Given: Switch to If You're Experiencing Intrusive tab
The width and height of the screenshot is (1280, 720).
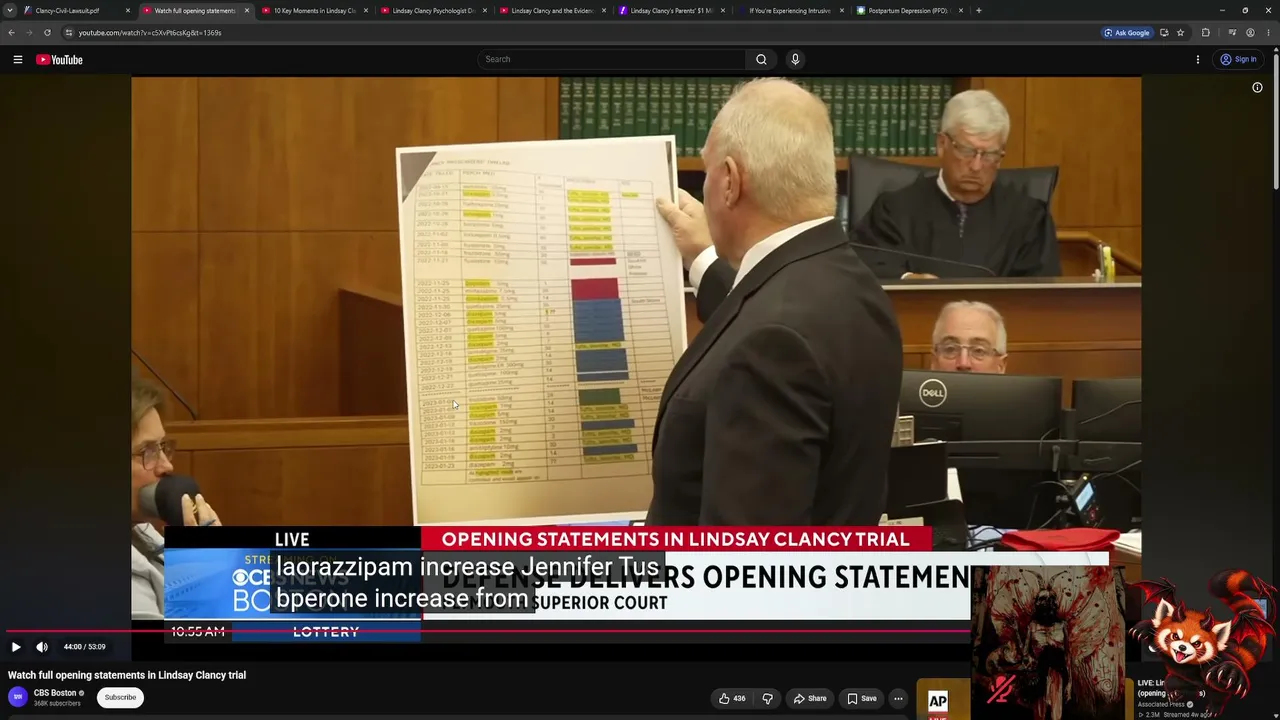Looking at the screenshot, I should tap(790, 11).
